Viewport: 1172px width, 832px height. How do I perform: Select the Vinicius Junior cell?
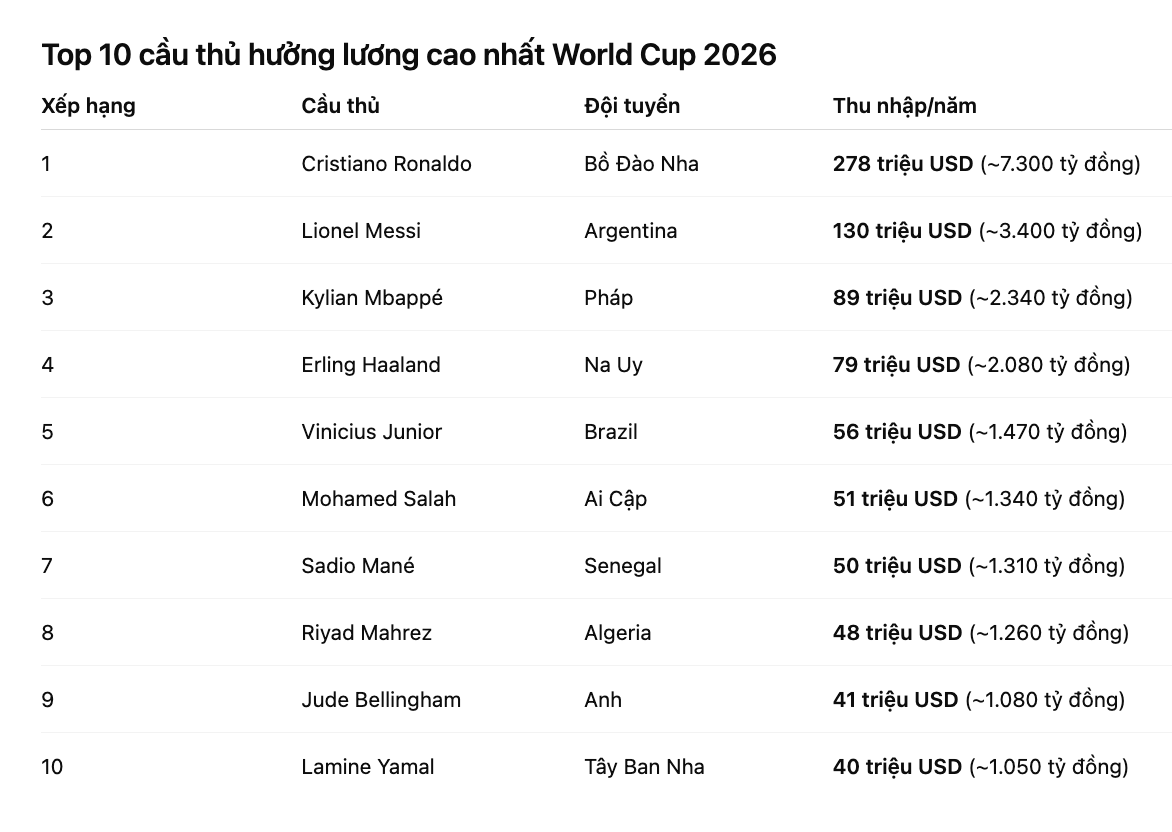371,432
